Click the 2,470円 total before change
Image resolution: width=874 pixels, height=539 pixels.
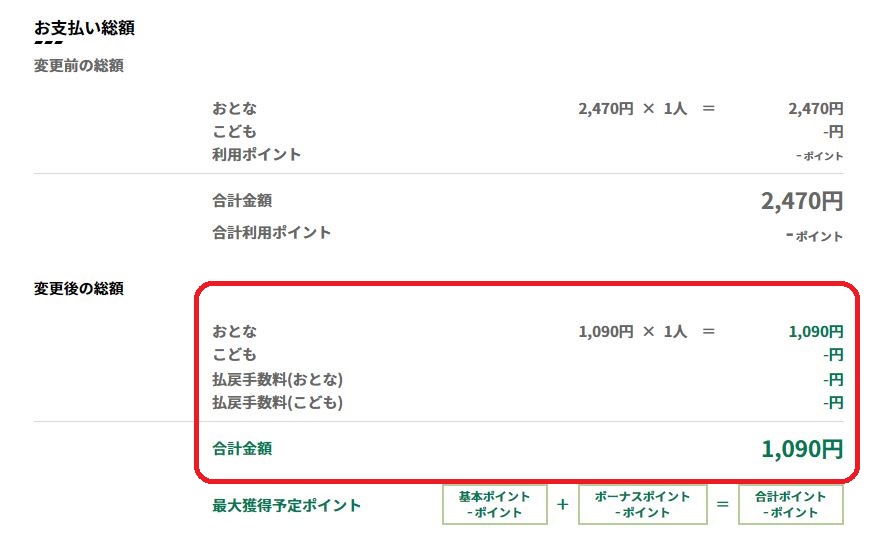[802, 201]
